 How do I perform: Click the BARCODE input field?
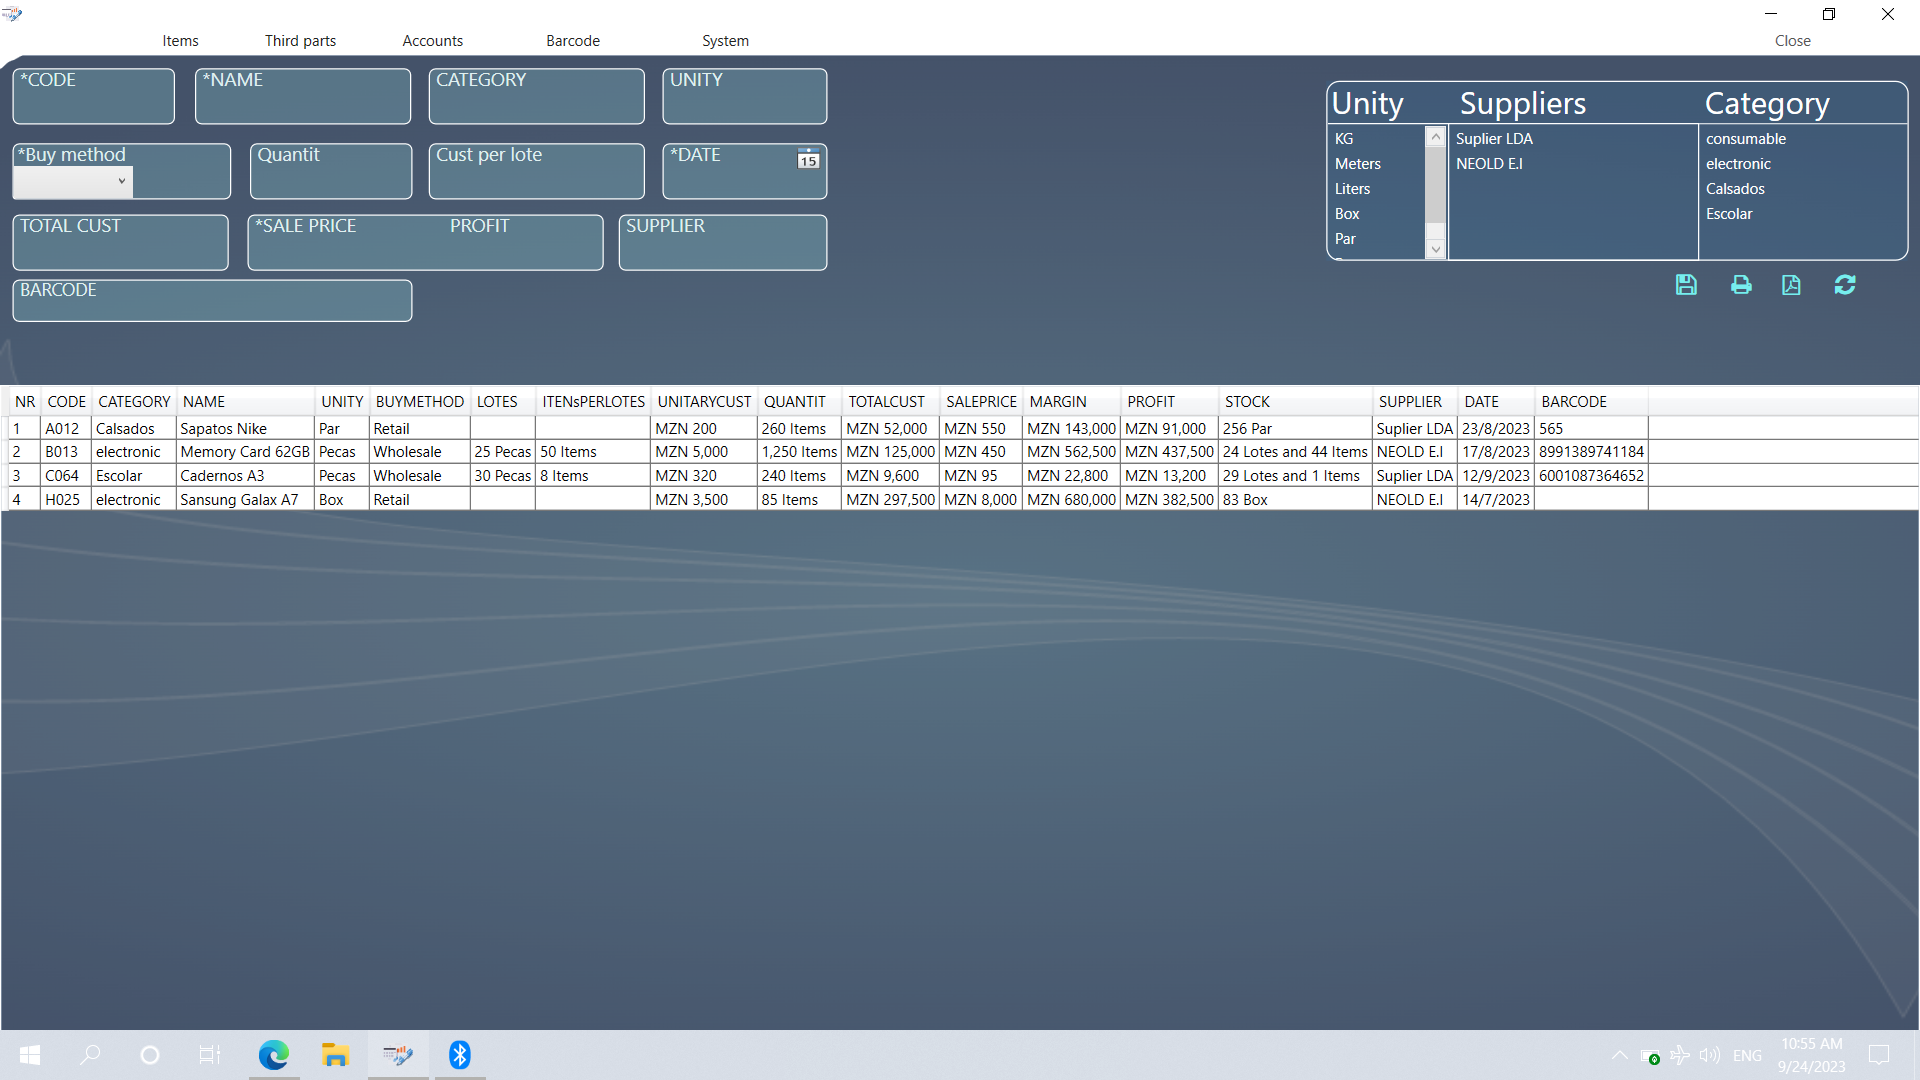pos(212,306)
